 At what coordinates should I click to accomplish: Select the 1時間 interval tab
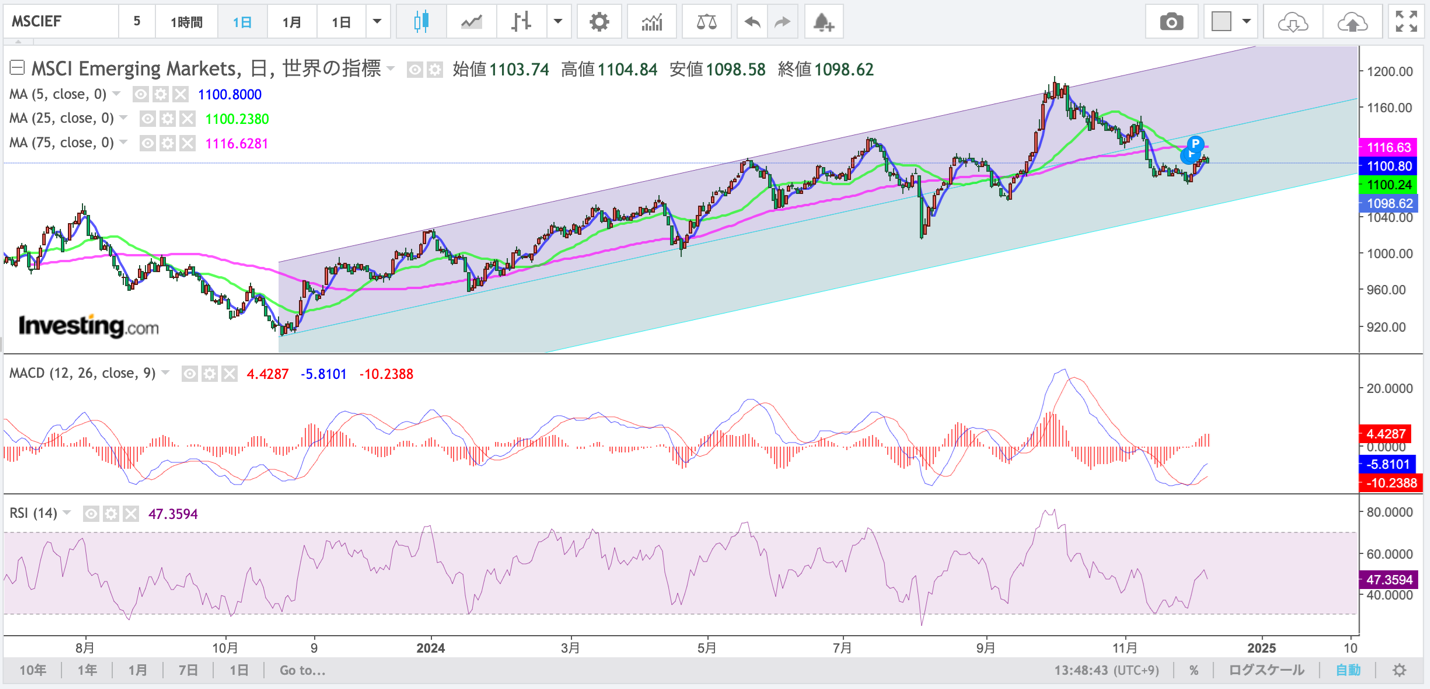pos(186,22)
